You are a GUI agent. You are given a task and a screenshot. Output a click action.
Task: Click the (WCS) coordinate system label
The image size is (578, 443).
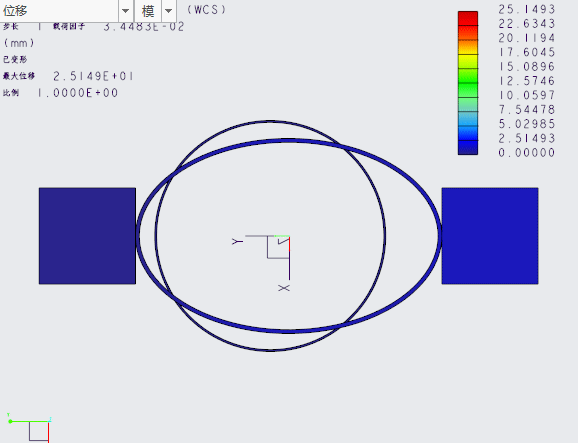[206, 10]
